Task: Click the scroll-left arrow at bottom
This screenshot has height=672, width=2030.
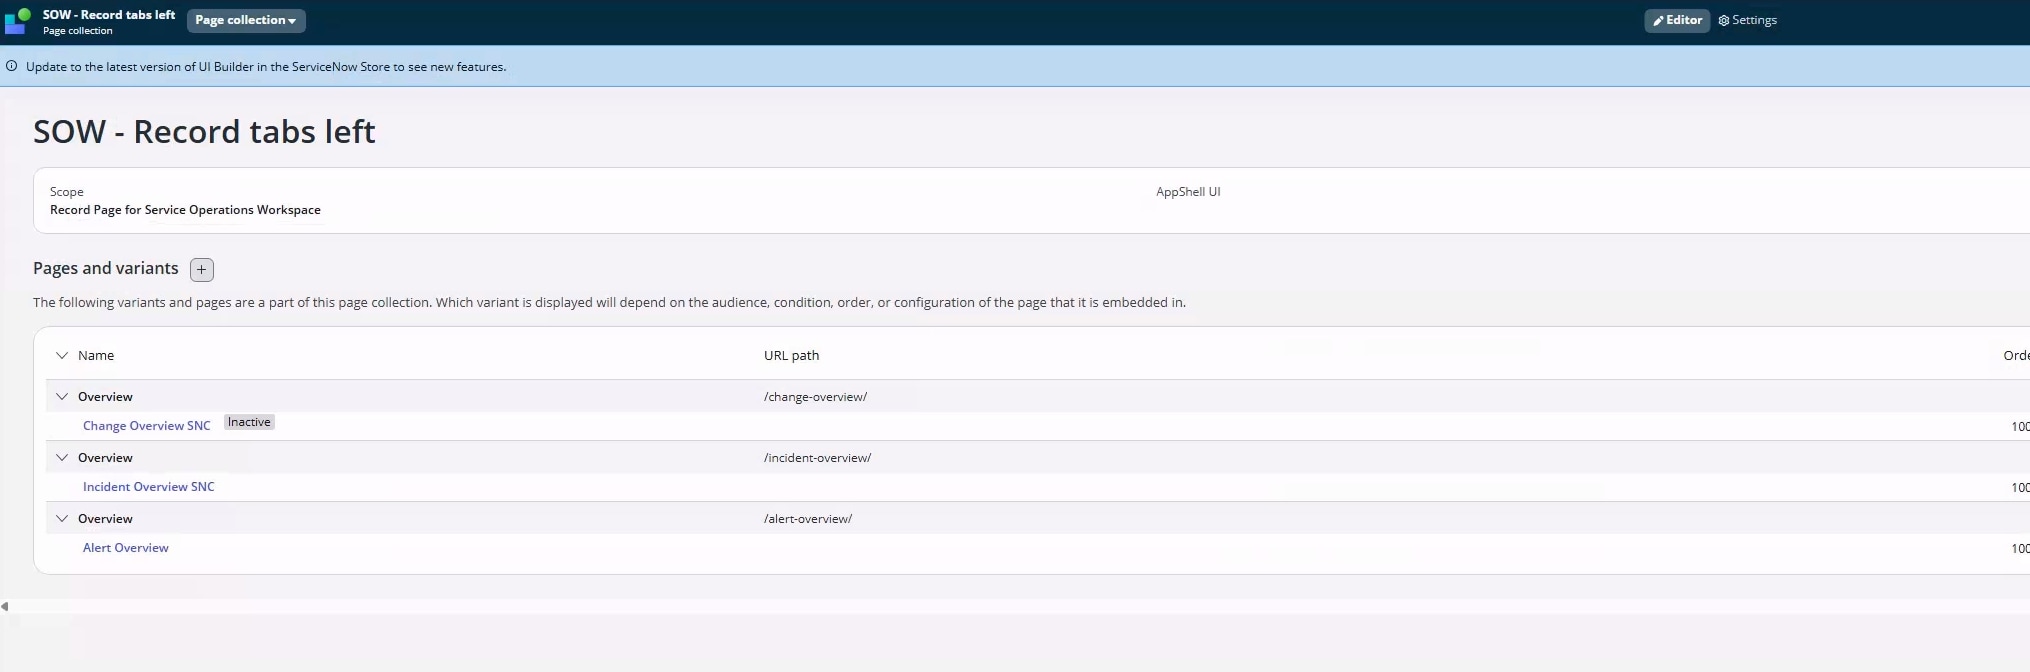Action: (x=5, y=606)
